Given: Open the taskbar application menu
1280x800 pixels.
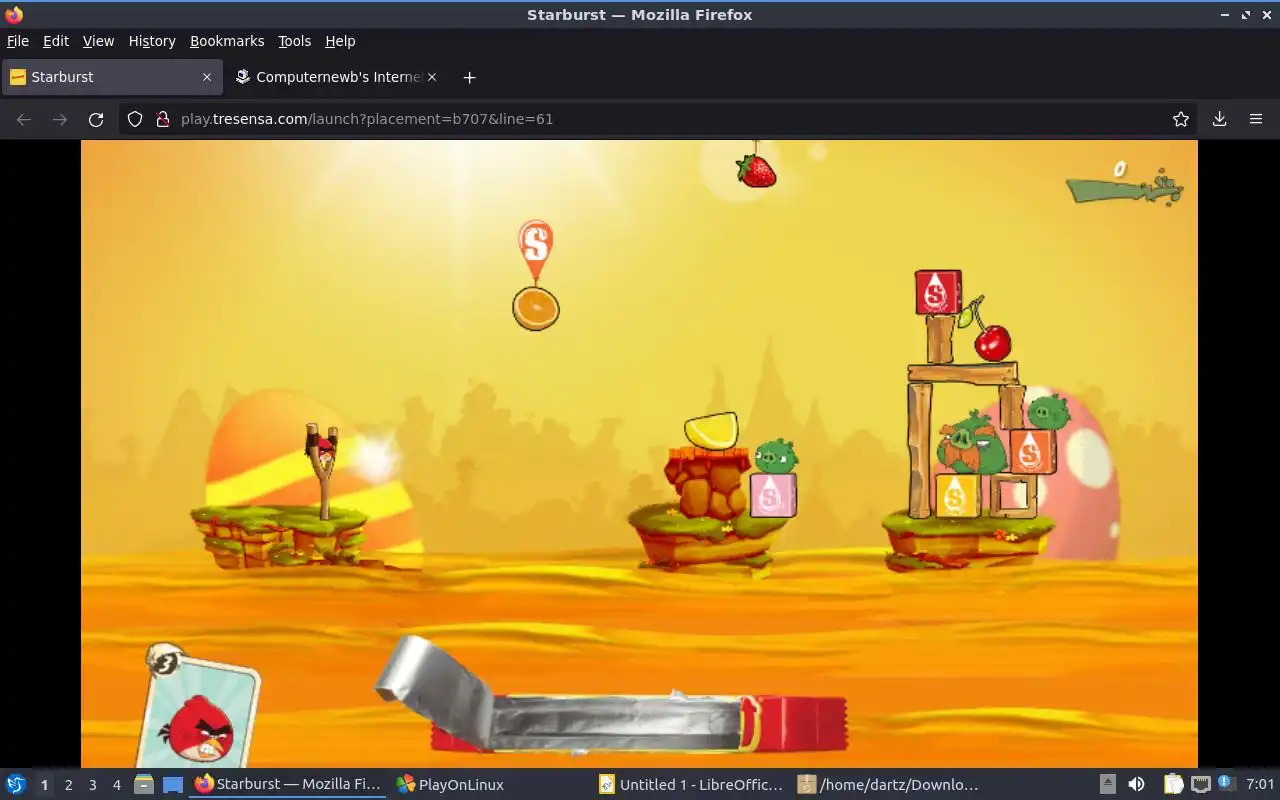Looking at the screenshot, I should coord(16,784).
